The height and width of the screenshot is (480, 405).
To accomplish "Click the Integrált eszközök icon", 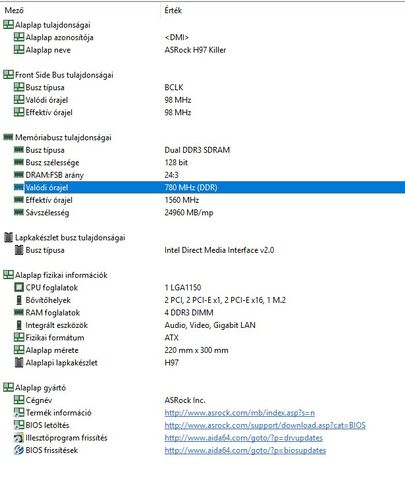I will pyautogui.click(x=19, y=325).
